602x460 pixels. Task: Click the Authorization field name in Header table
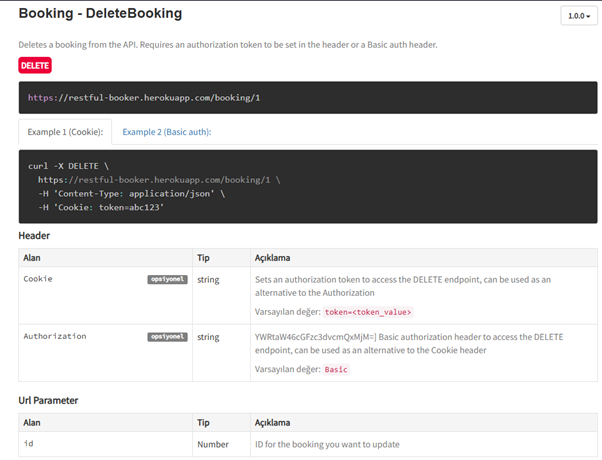tap(55, 337)
